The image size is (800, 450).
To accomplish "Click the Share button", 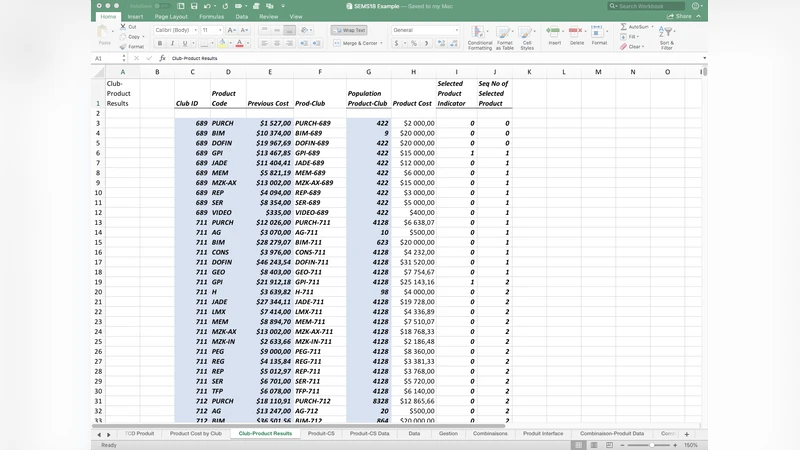I will click(681, 17).
